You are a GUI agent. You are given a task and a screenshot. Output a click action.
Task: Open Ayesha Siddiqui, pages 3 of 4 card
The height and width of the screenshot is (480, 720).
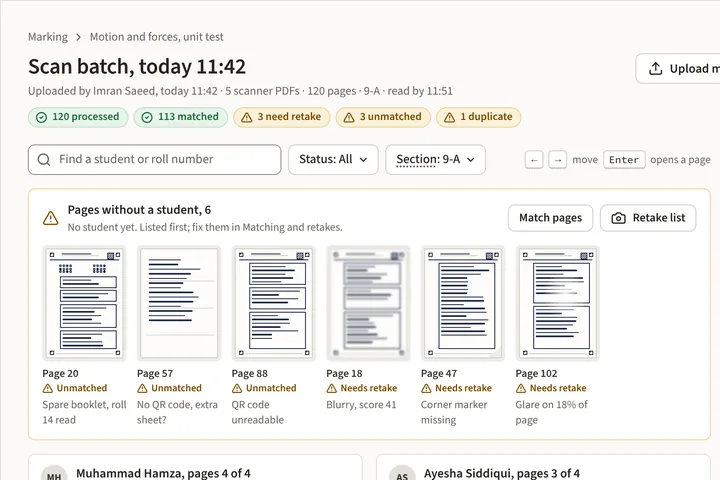tap(543, 468)
